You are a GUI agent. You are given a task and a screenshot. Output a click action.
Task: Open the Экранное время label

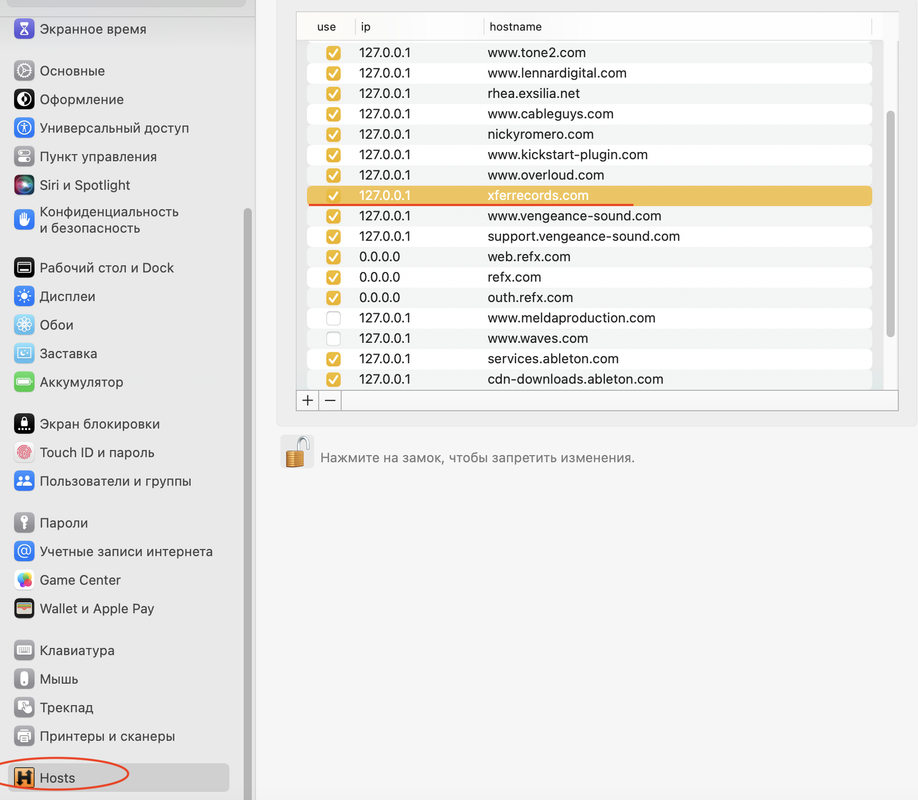[93, 29]
